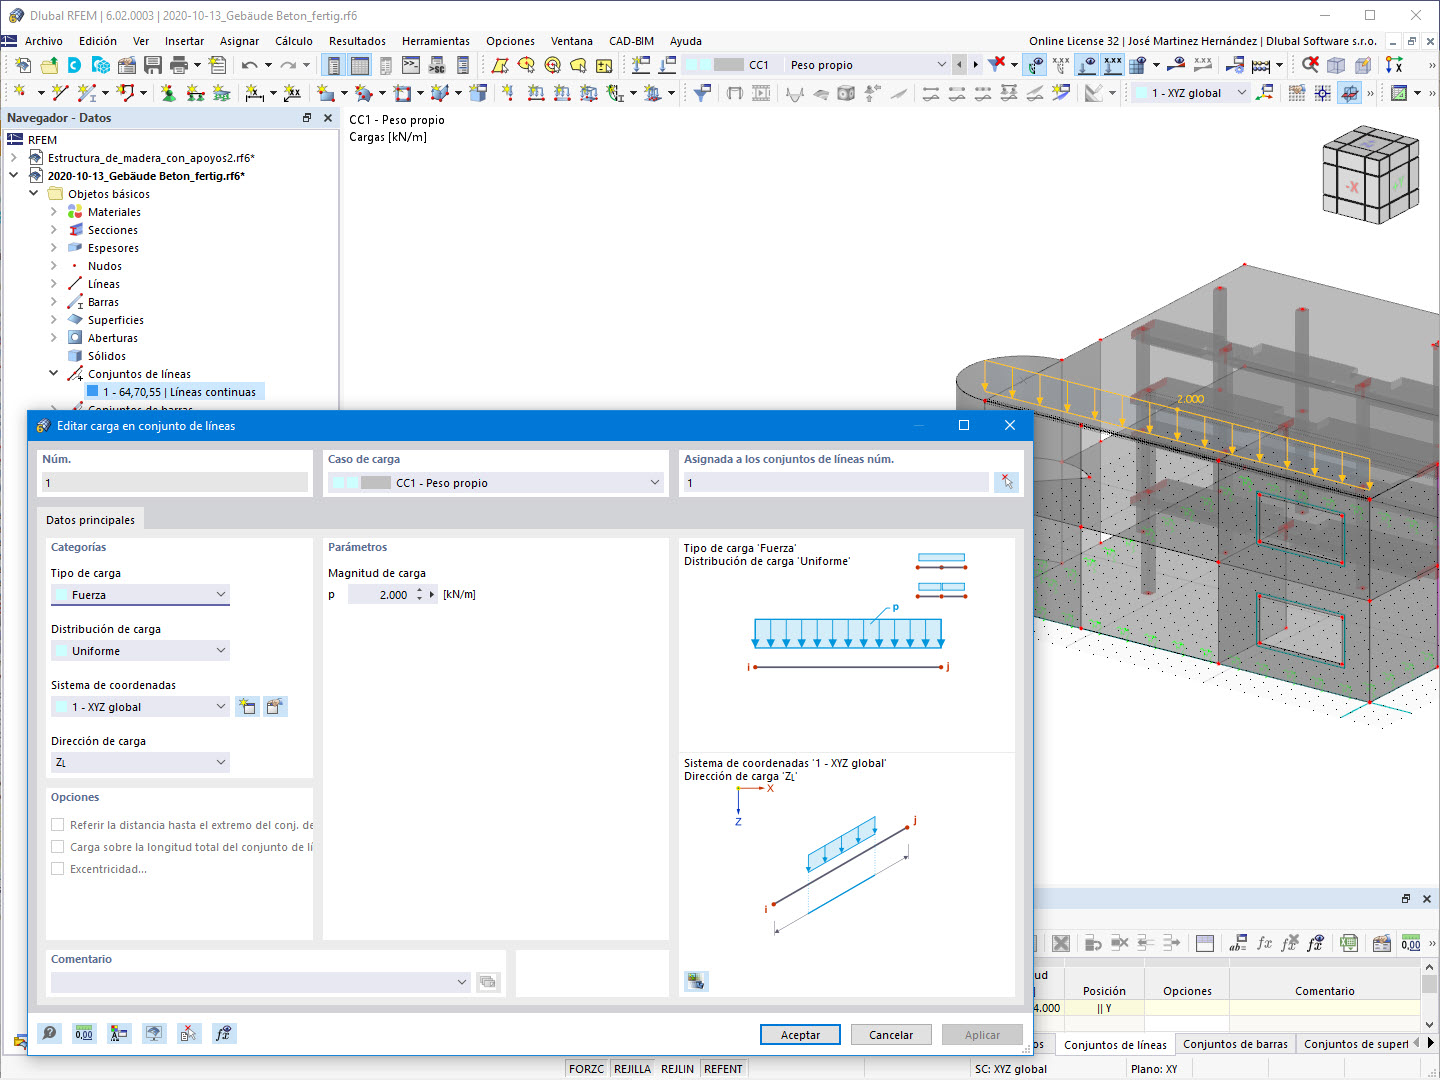Increase load magnitude with stepper up arrow
Screen dimensions: 1440x1080
(419, 590)
